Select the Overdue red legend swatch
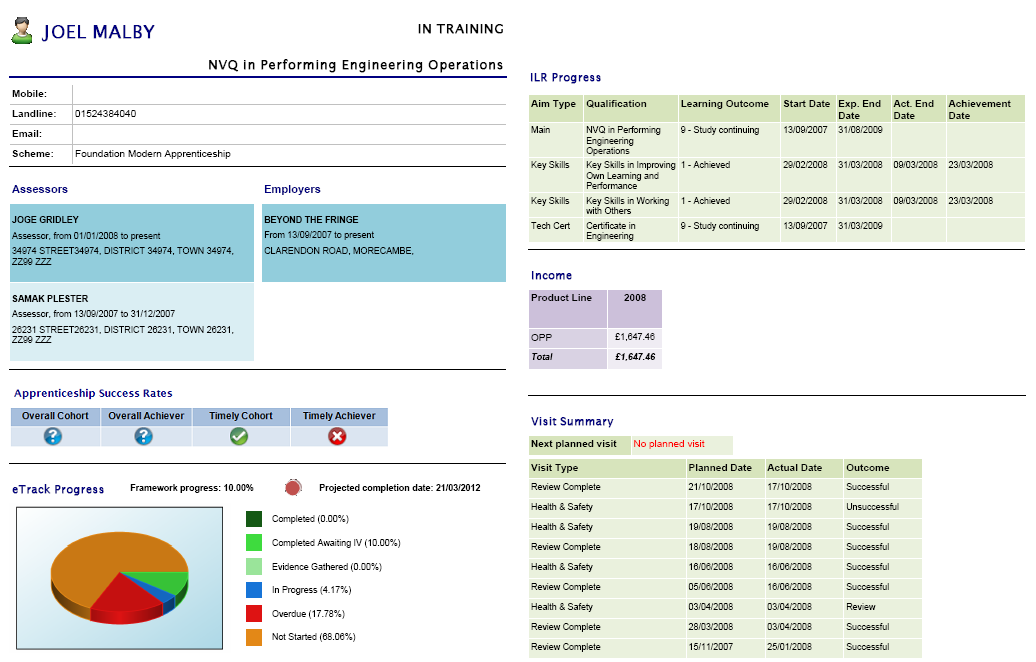Screen dimensions: 1036x662 click(254, 613)
